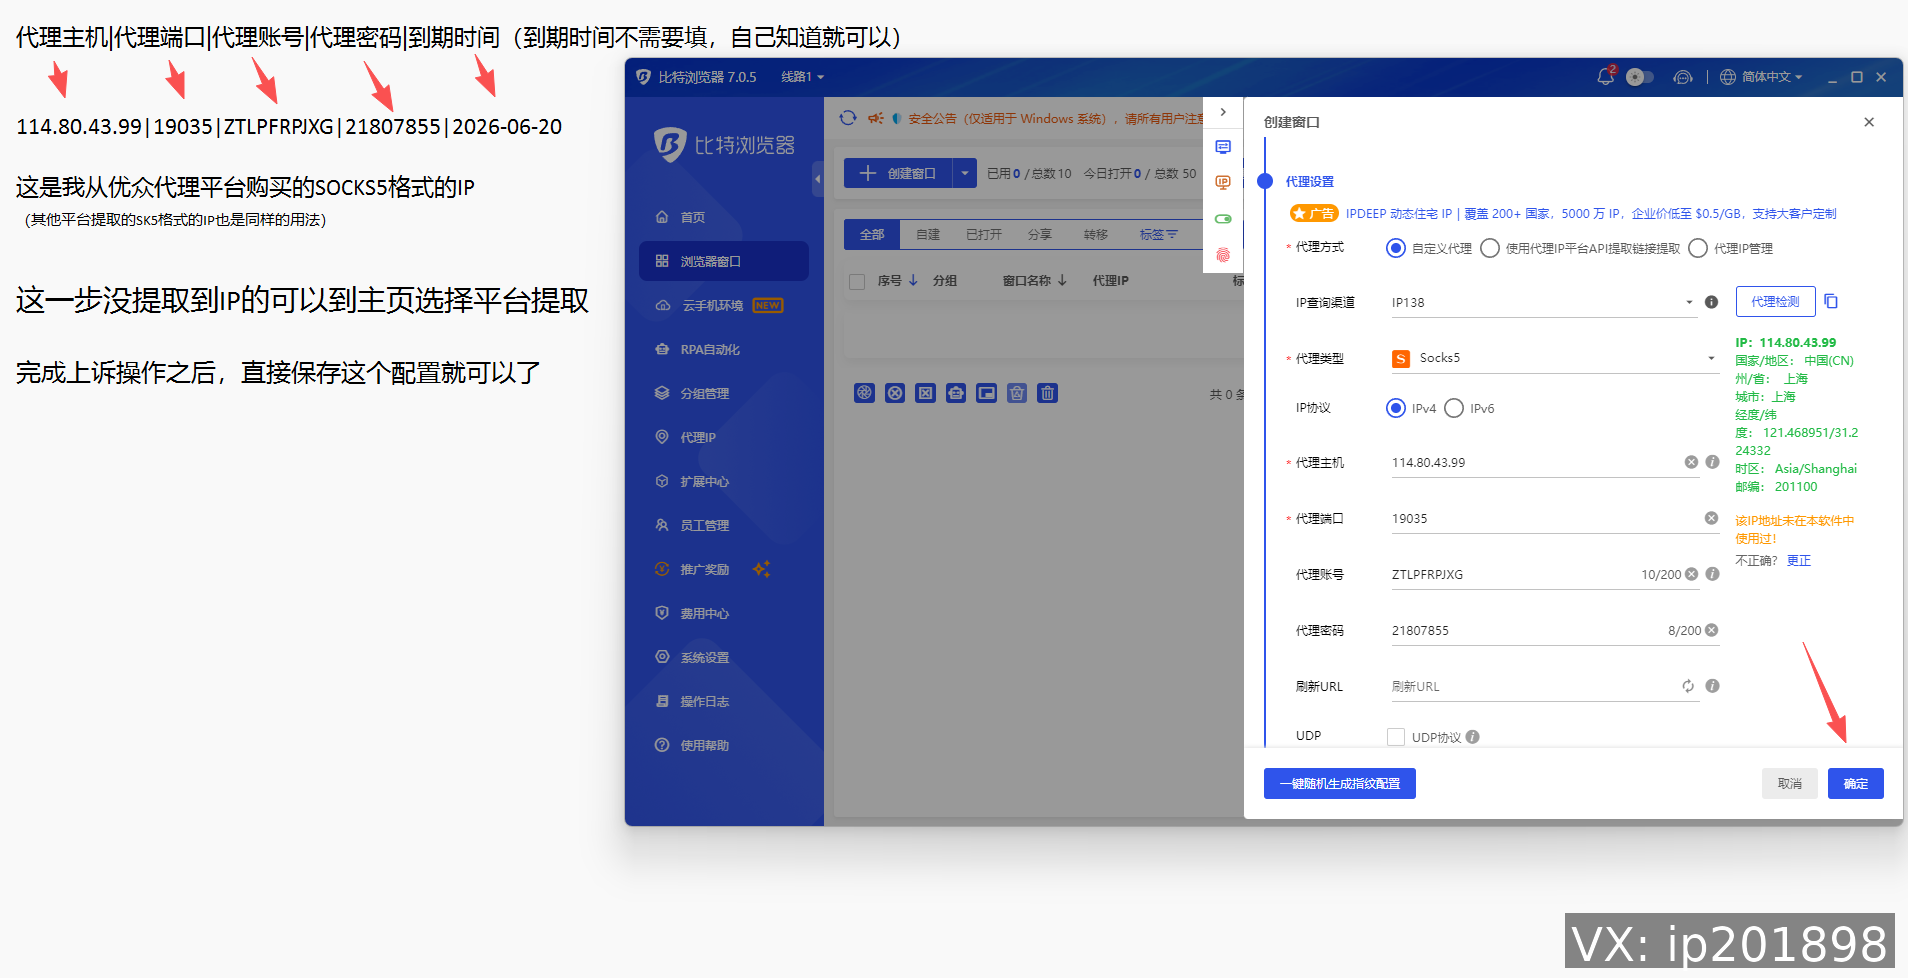1908x978 pixels.
Task: Click the circled X batch close icon
Action: coord(895,393)
